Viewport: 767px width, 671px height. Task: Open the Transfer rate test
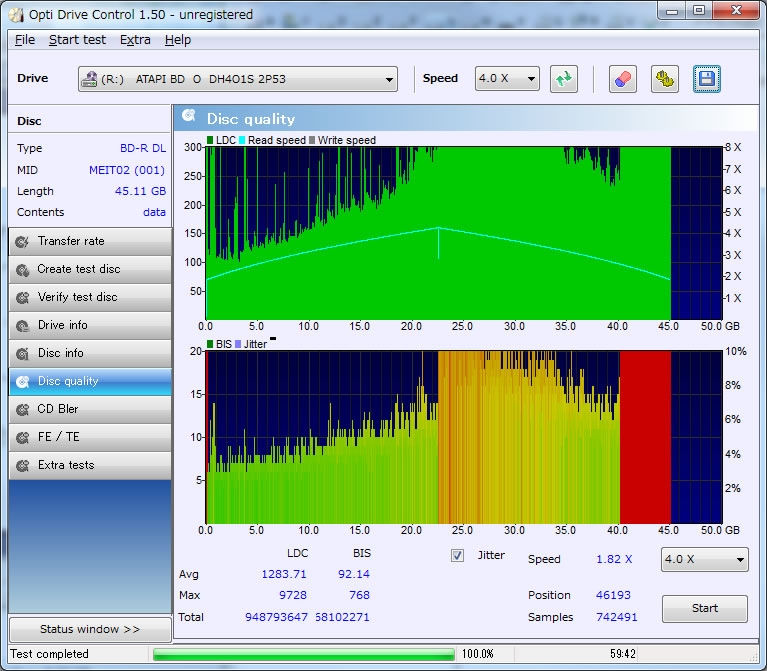(x=89, y=241)
